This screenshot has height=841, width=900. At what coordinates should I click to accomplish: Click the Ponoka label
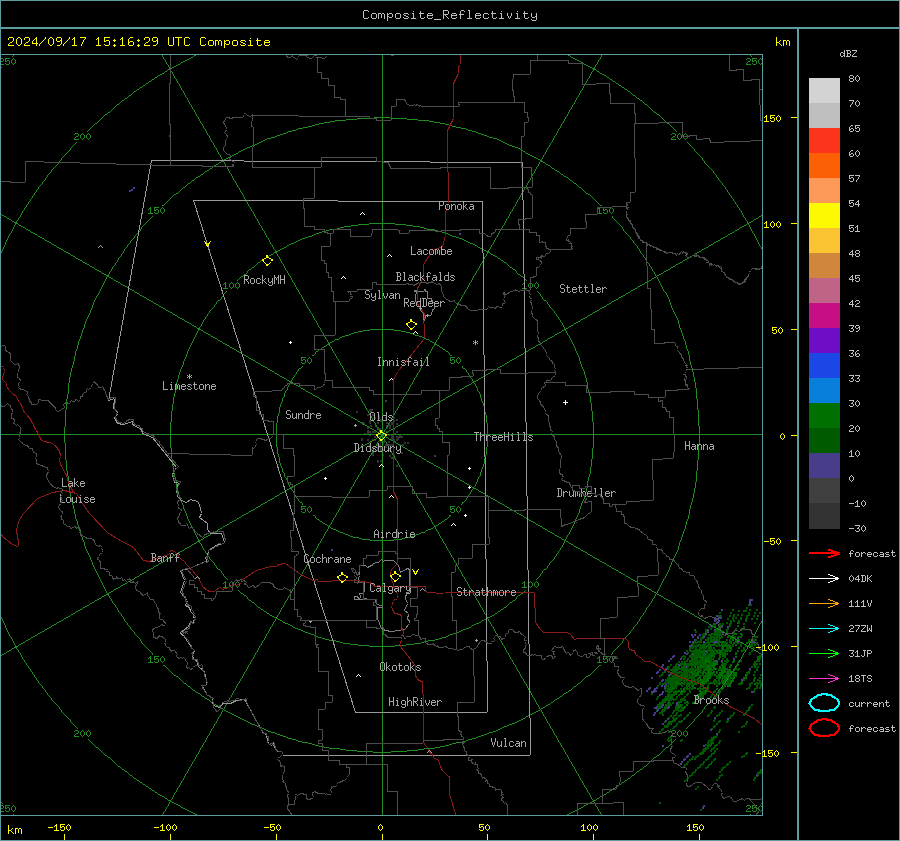[x=456, y=206]
